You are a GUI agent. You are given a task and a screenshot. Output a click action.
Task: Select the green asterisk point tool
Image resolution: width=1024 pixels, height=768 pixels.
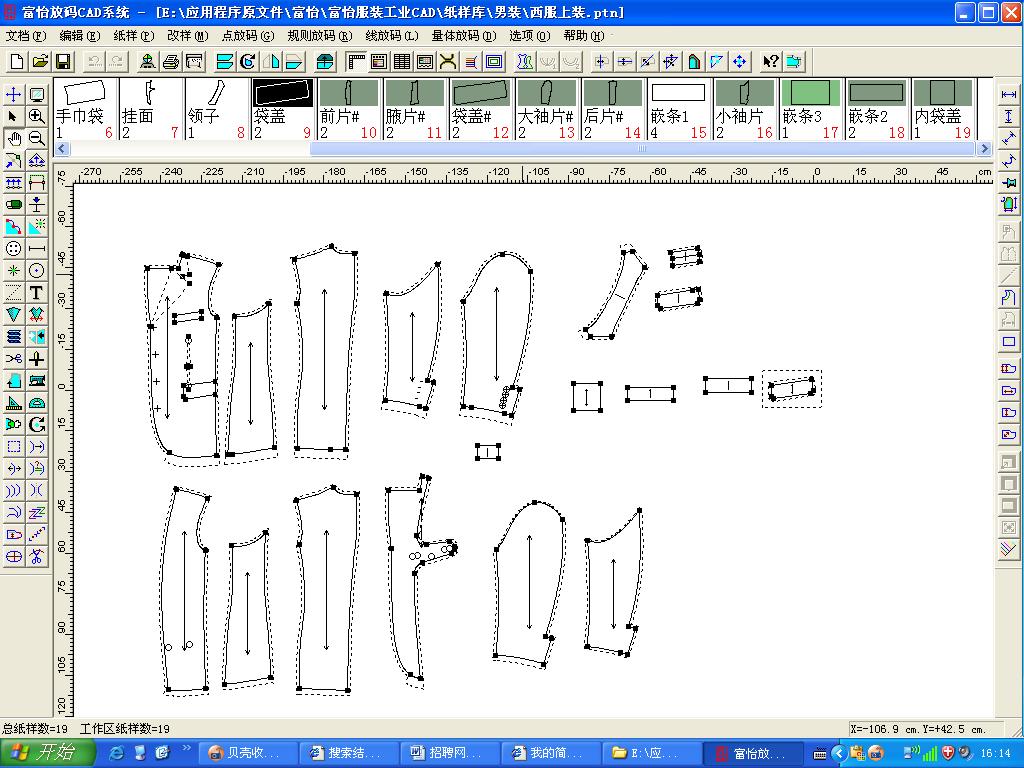coord(13,270)
